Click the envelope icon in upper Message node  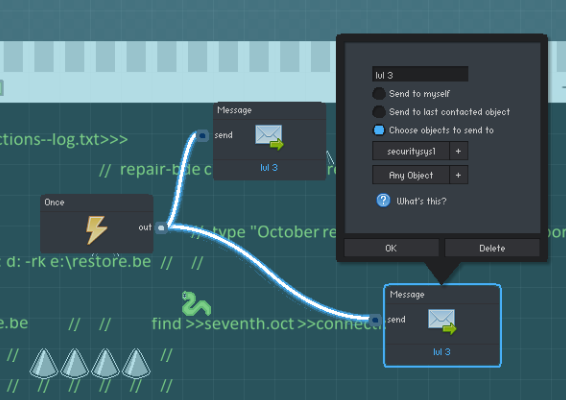[x=269, y=137]
